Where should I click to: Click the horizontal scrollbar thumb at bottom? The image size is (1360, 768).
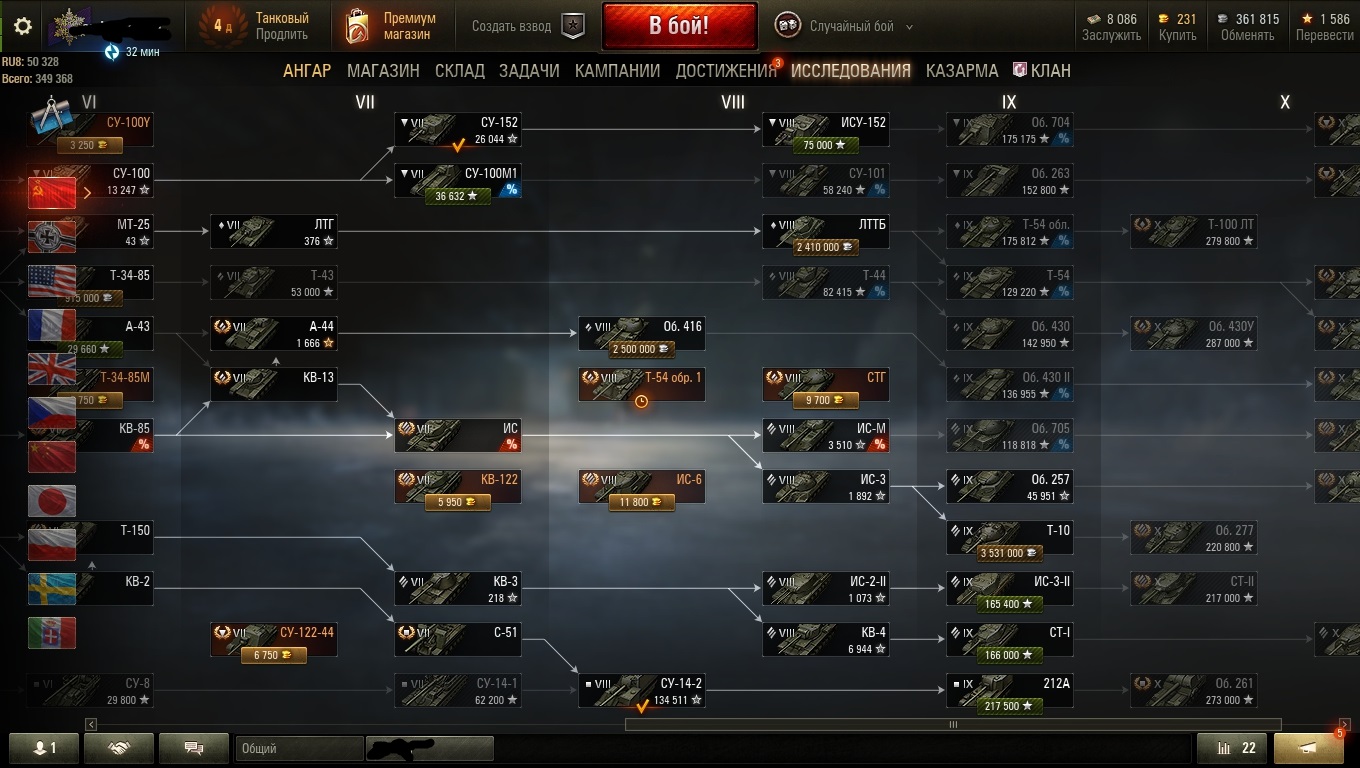[953, 724]
